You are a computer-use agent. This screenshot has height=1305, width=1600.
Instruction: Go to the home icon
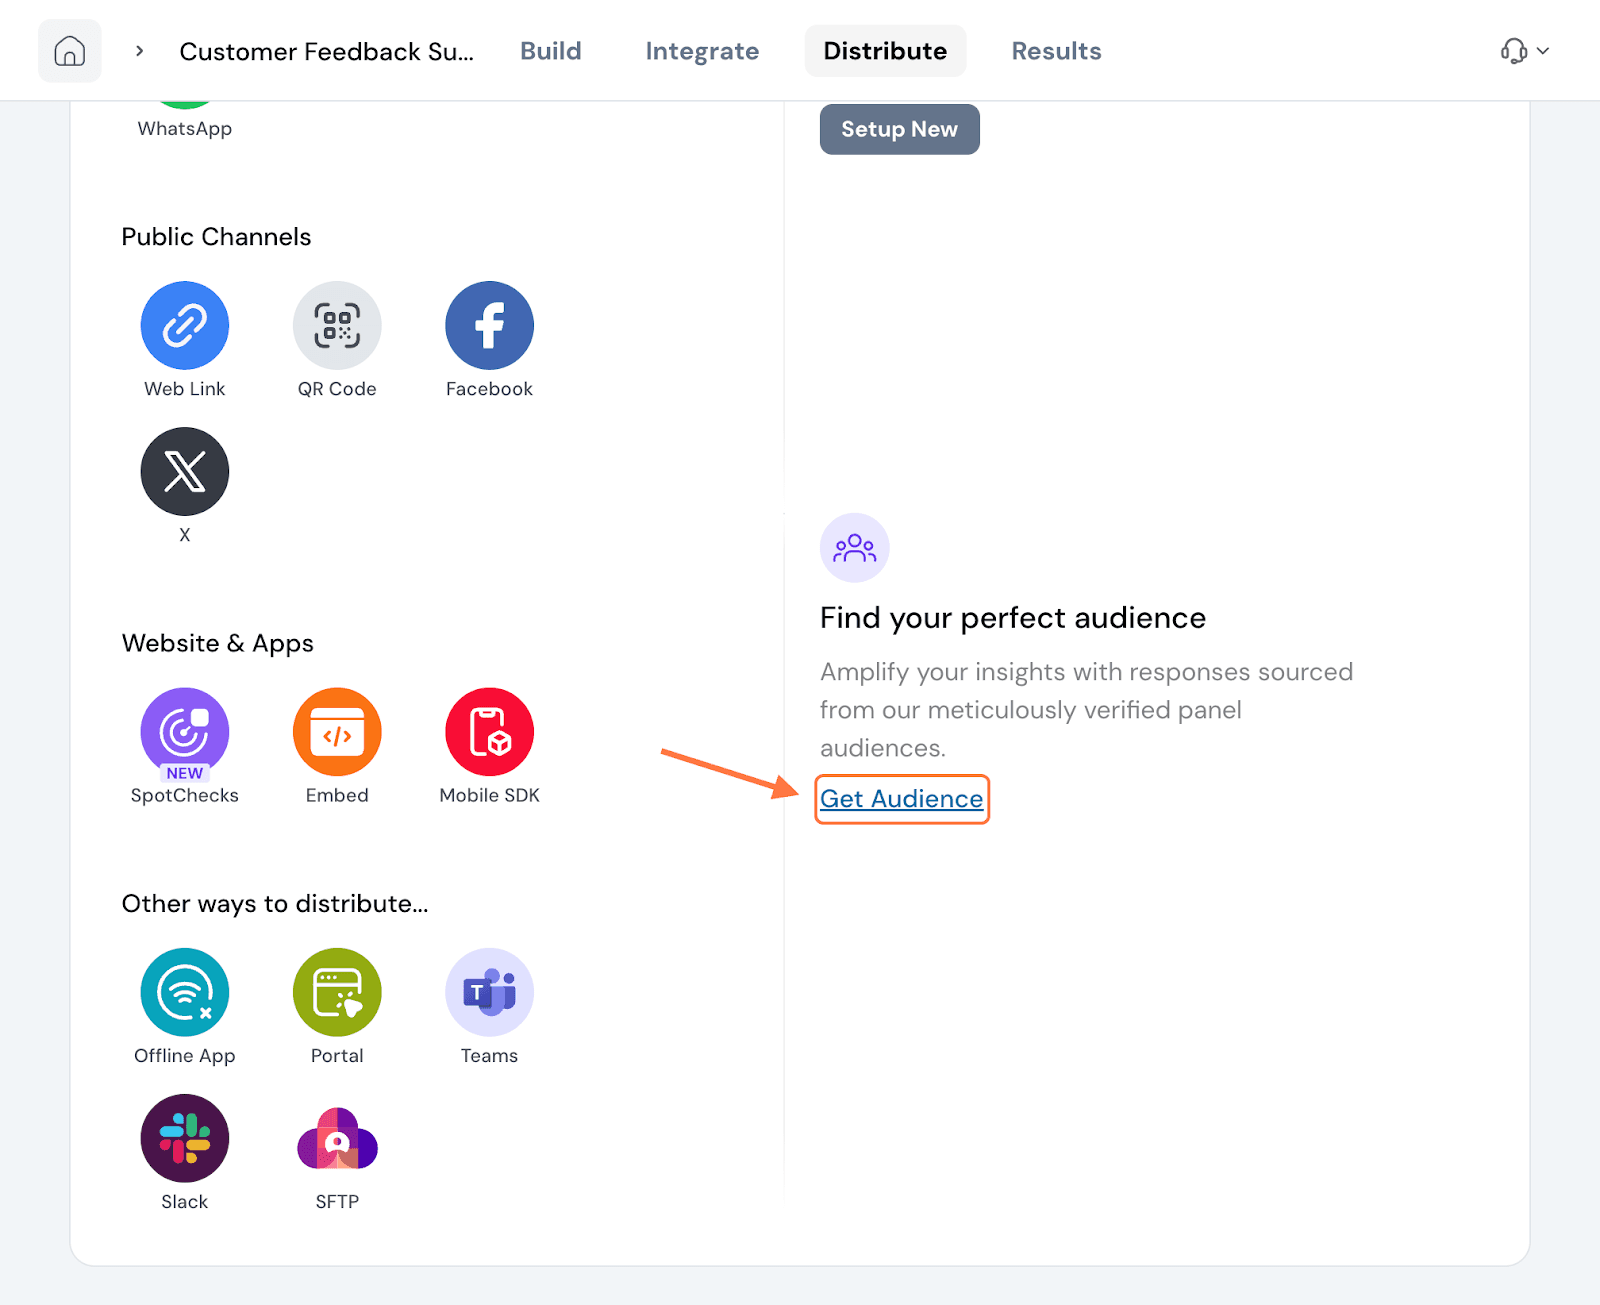pos(70,51)
